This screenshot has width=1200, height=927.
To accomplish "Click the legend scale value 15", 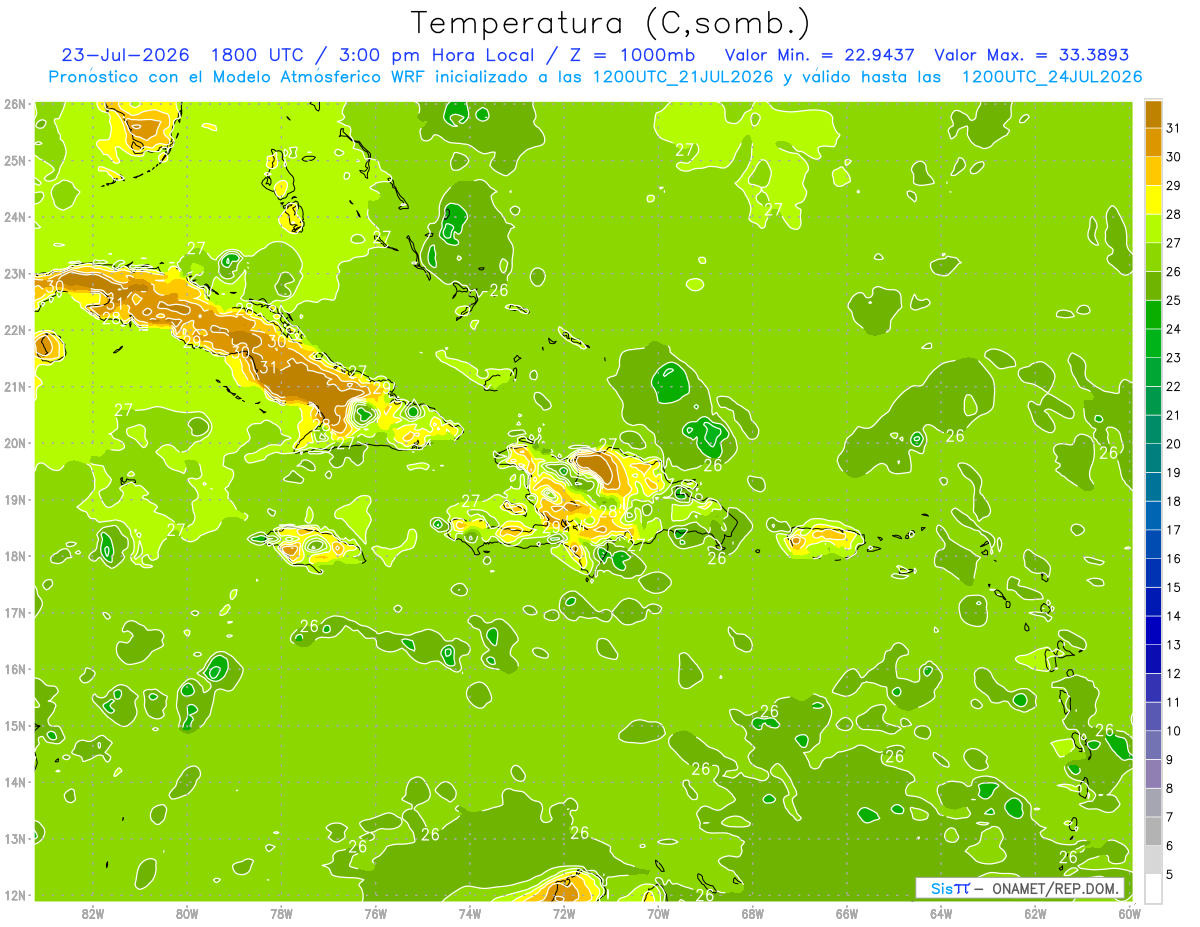I will (x=1173, y=587).
